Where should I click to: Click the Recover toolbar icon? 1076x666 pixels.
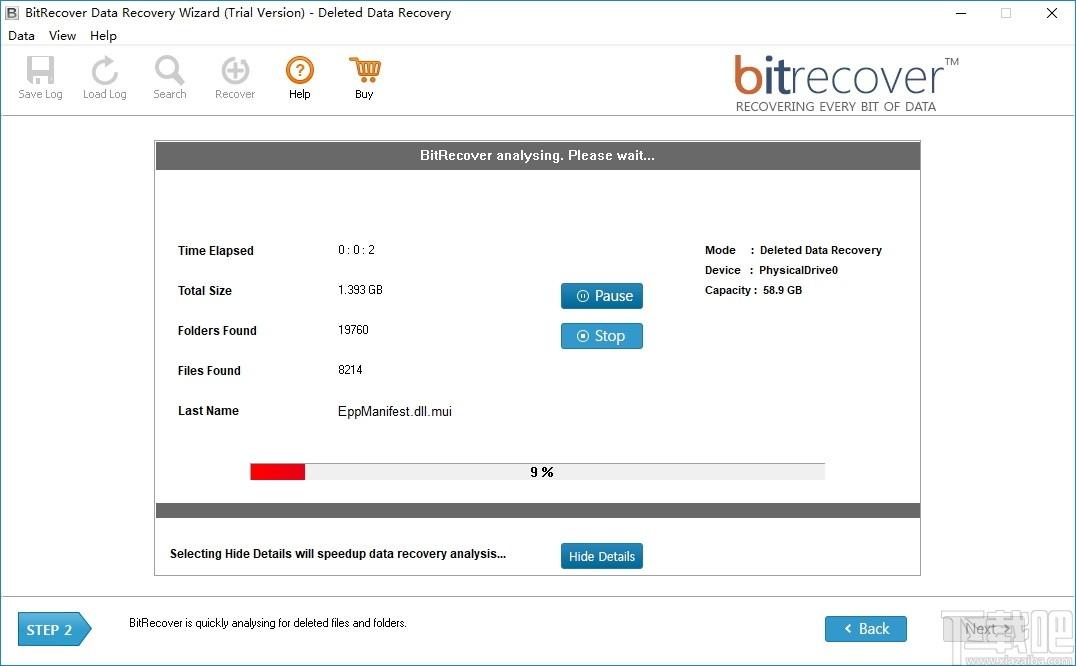click(235, 78)
